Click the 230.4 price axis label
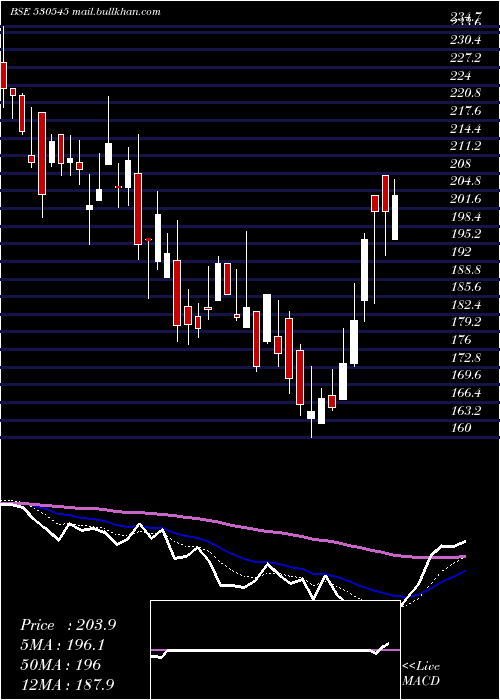Image resolution: width=500 pixels, height=700 pixels. point(465,40)
